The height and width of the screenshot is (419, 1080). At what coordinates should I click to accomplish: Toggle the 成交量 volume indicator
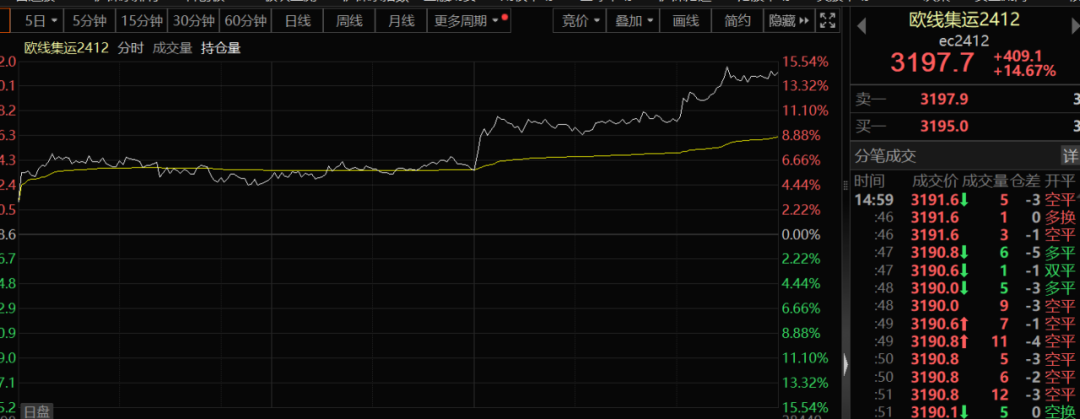(172, 47)
